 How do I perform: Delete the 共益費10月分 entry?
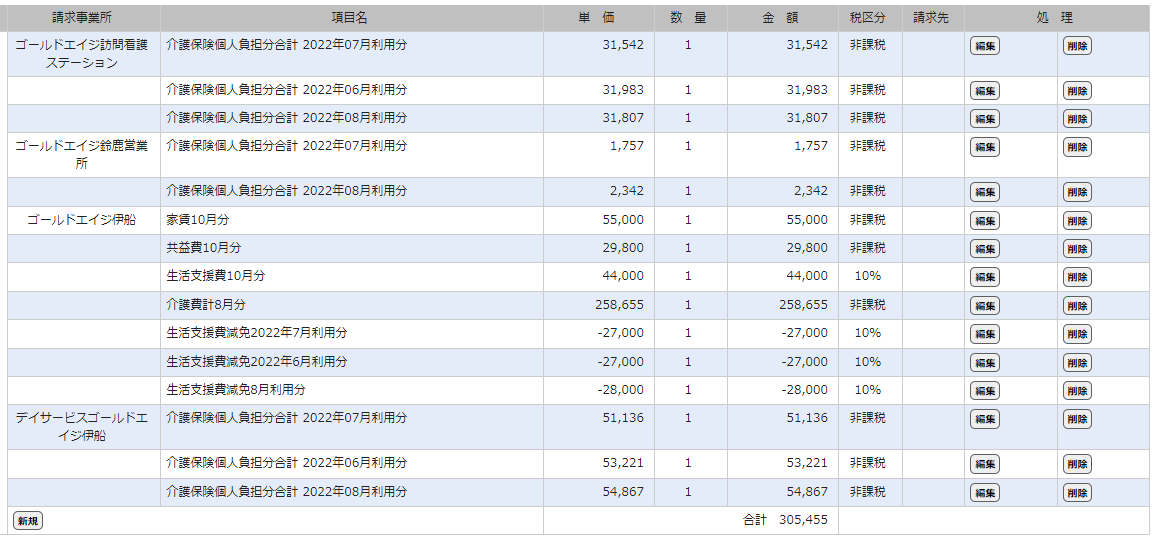(x=1077, y=249)
